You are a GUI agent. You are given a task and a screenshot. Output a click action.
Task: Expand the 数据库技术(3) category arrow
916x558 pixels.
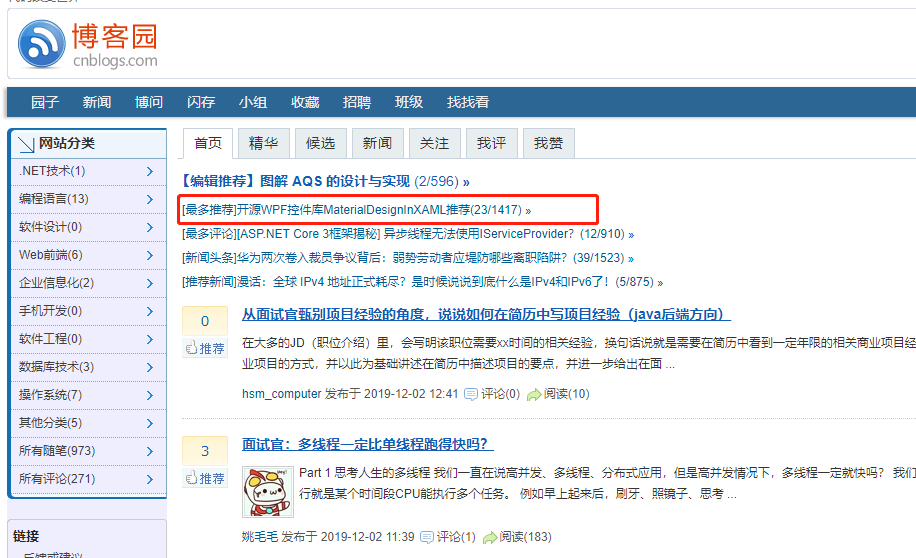[x=150, y=368]
